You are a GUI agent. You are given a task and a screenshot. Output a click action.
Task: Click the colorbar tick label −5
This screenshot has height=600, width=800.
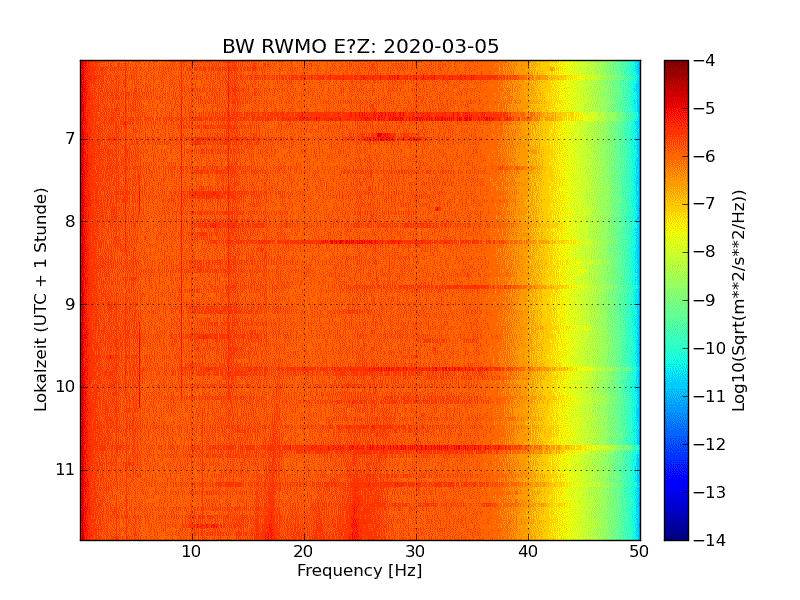(705, 108)
